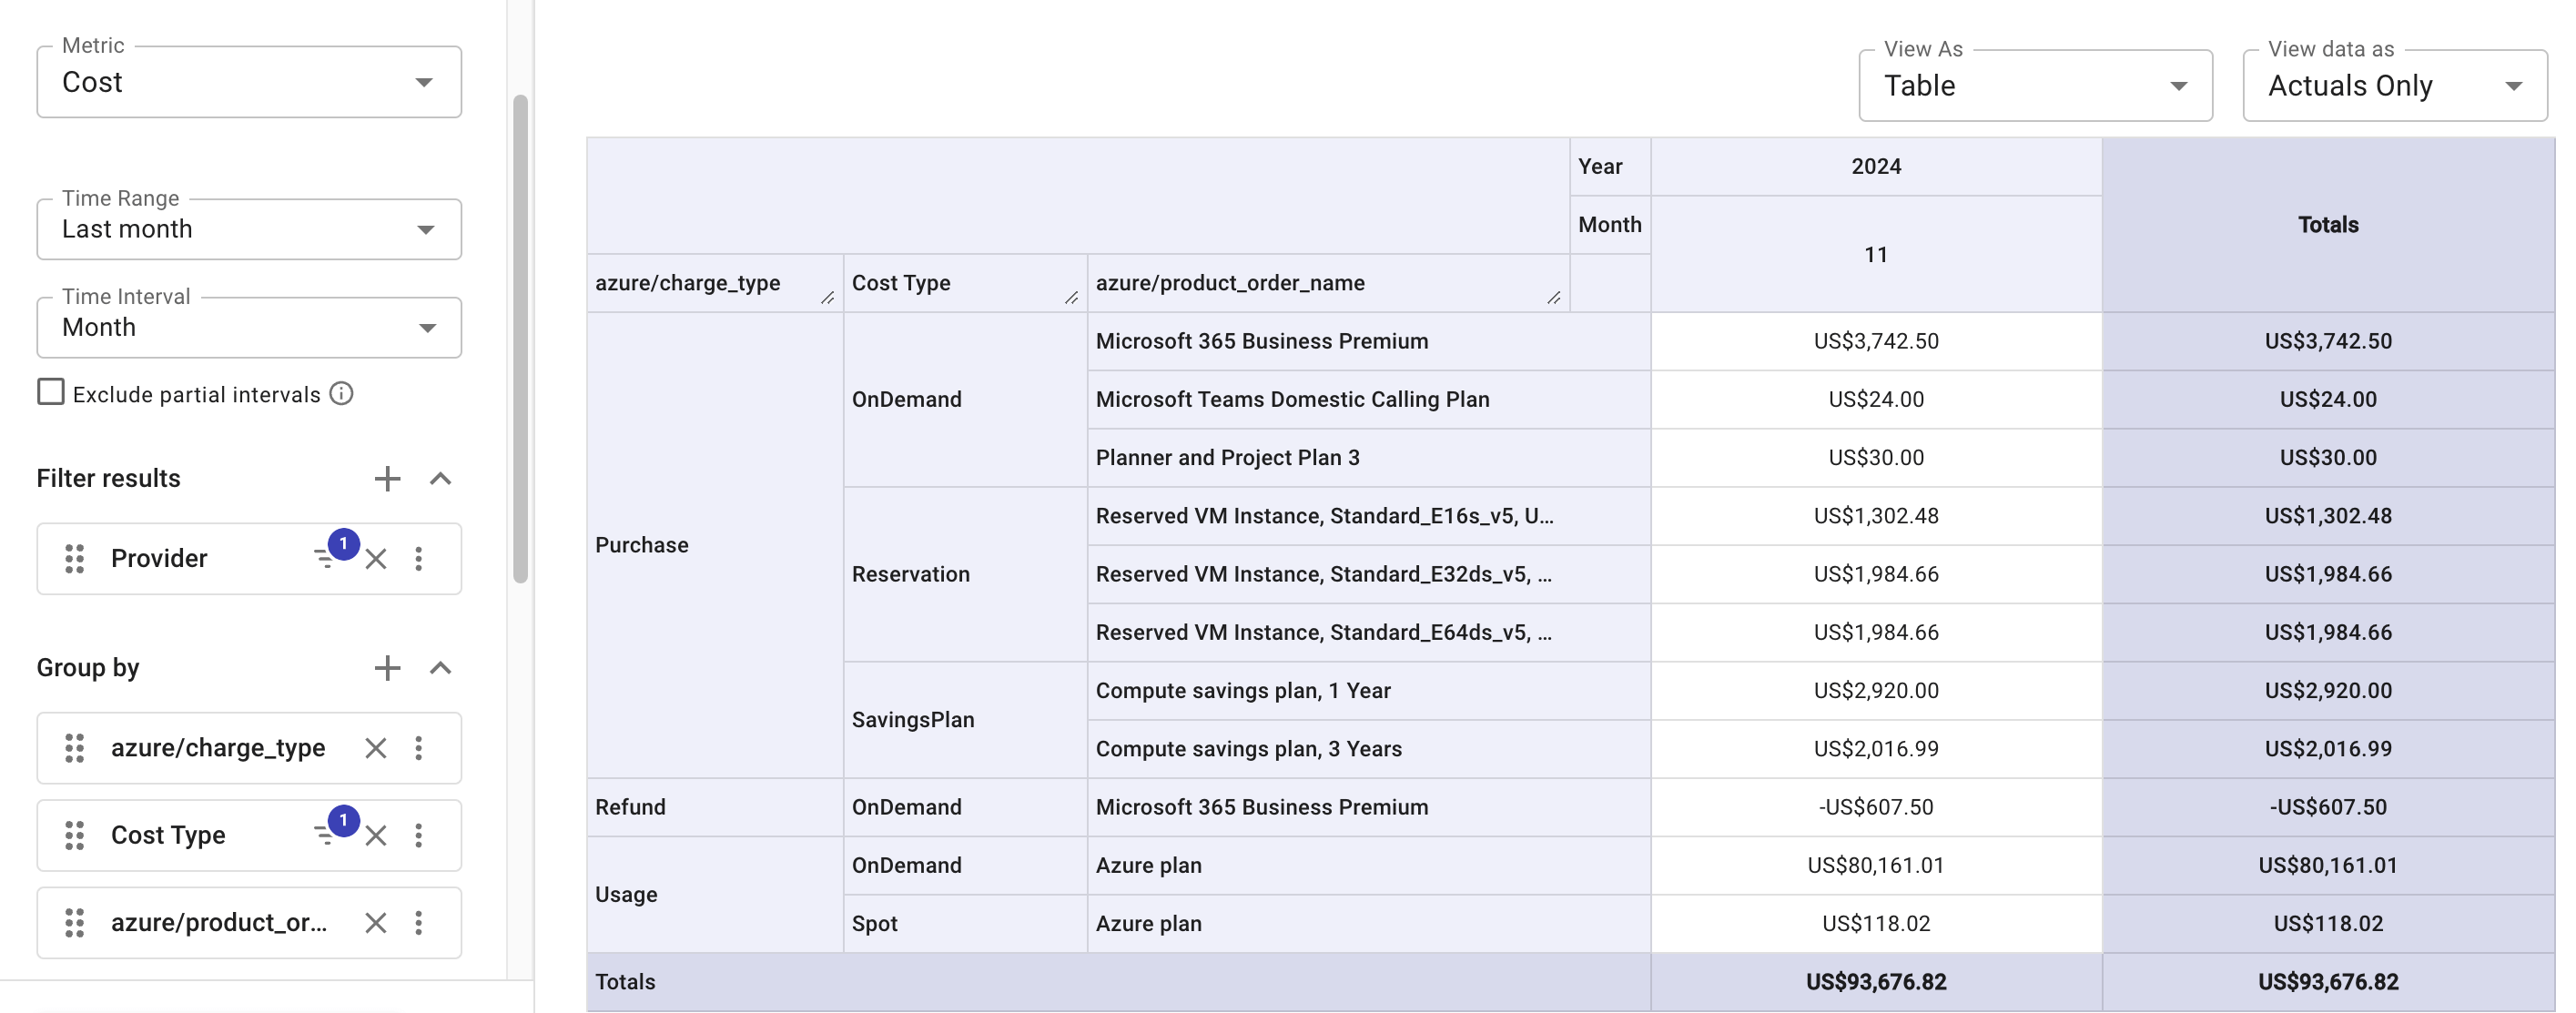Open the View As dropdown showing Table

click(x=2179, y=86)
